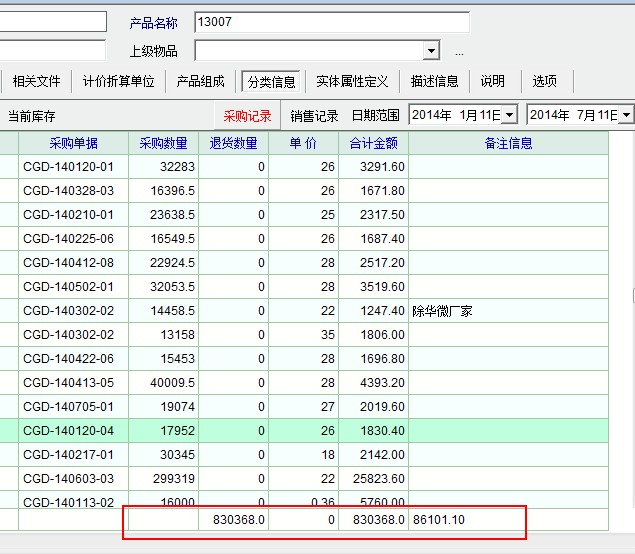Click the 除华微厂家 remark cell
635x554 pixels.
[507, 311]
